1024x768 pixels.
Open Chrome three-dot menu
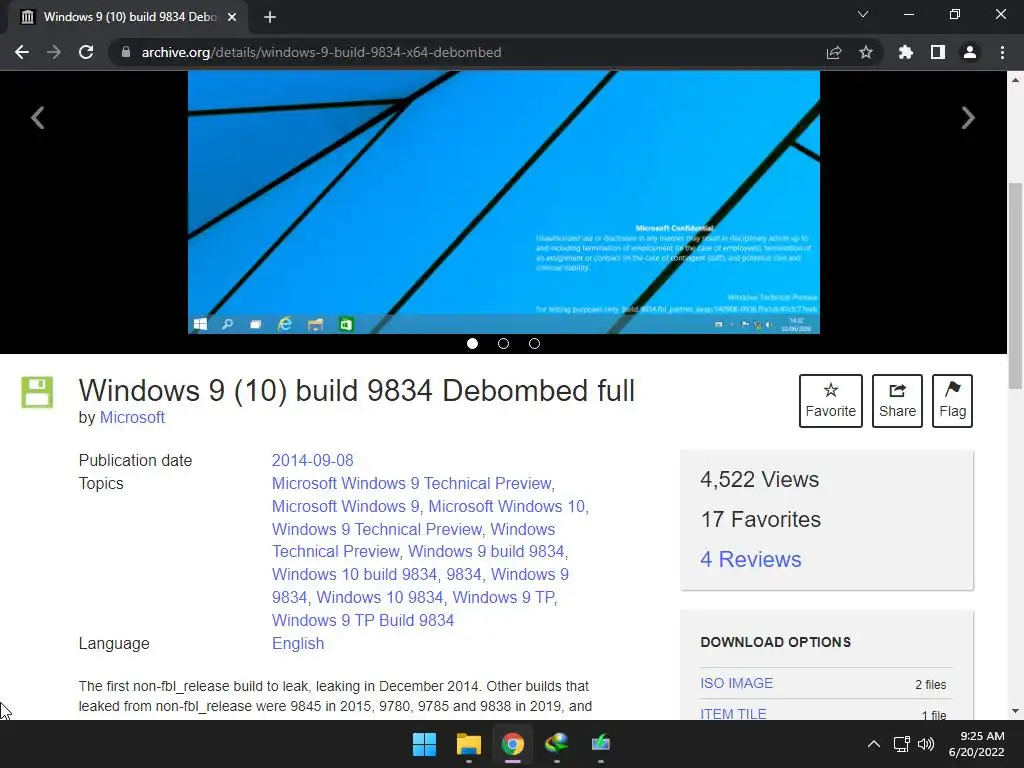coord(1002,52)
